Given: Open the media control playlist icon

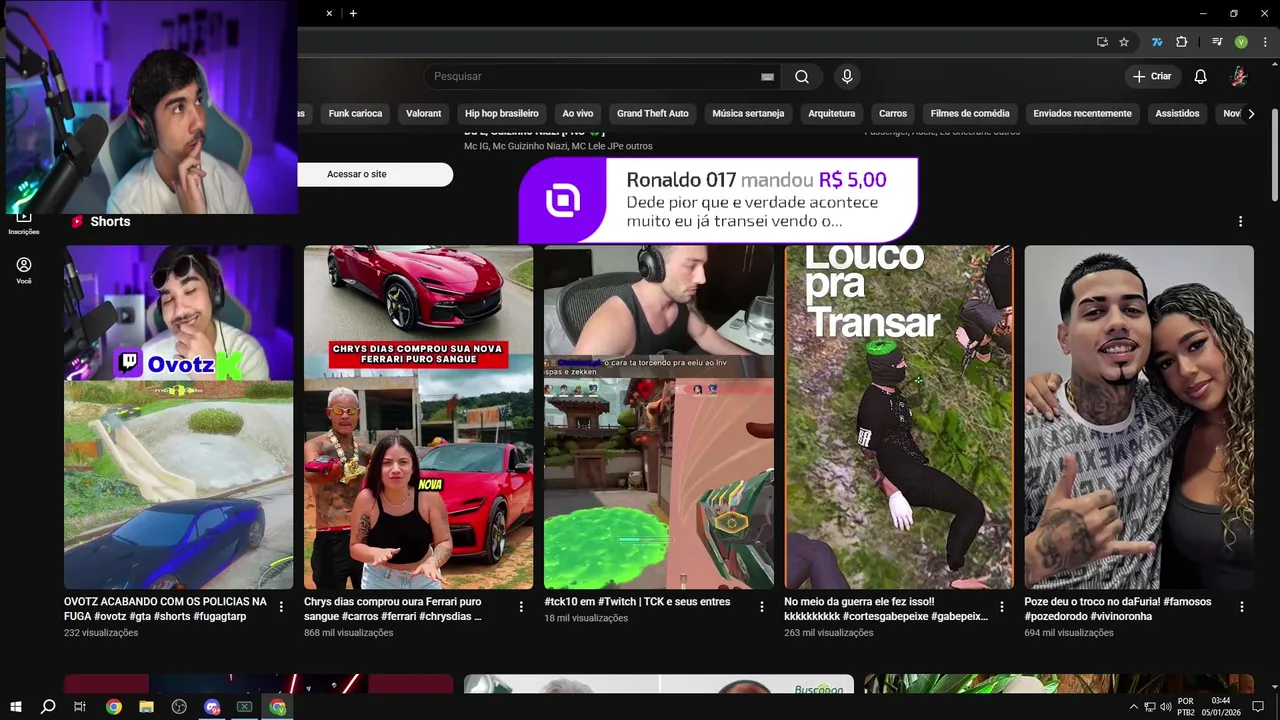Looking at the screenshot, I should pyautogui.click(x=1217, y=42).
